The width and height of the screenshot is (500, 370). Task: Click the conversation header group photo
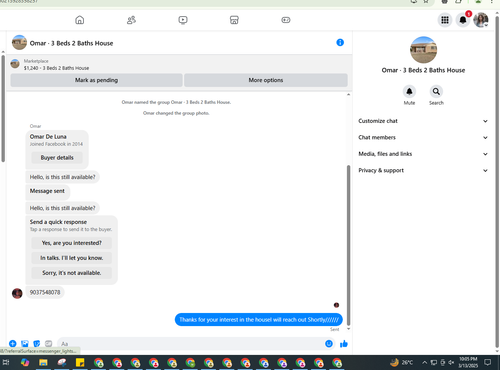point(19,43)
